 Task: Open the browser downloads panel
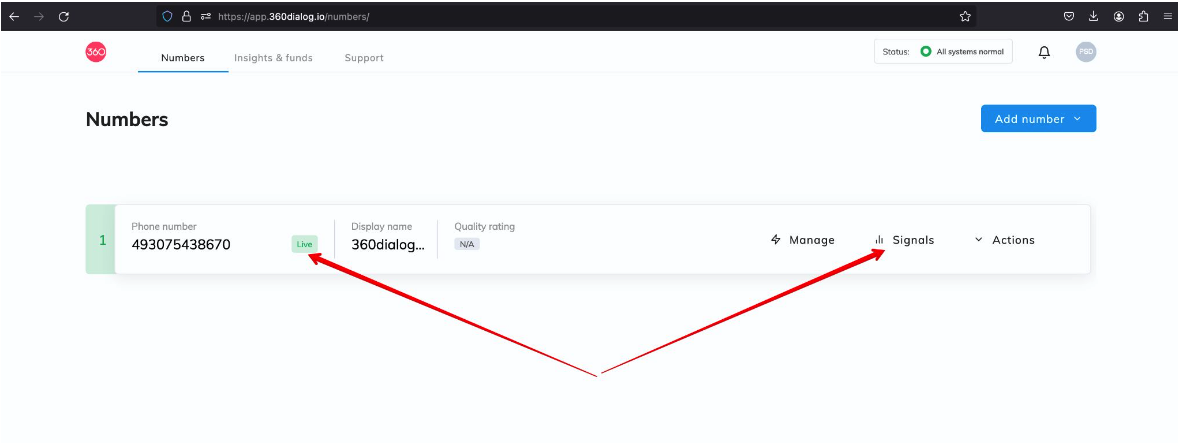(x=1094, y=17)
